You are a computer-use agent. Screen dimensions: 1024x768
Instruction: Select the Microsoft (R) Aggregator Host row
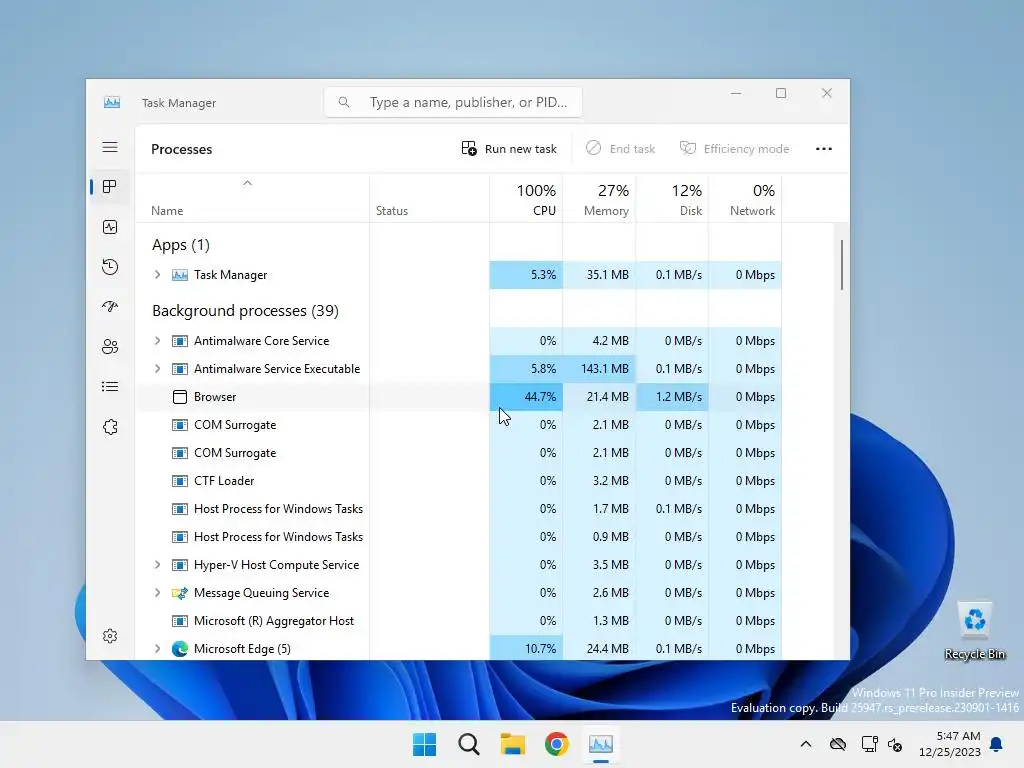[x=458, y=620]
